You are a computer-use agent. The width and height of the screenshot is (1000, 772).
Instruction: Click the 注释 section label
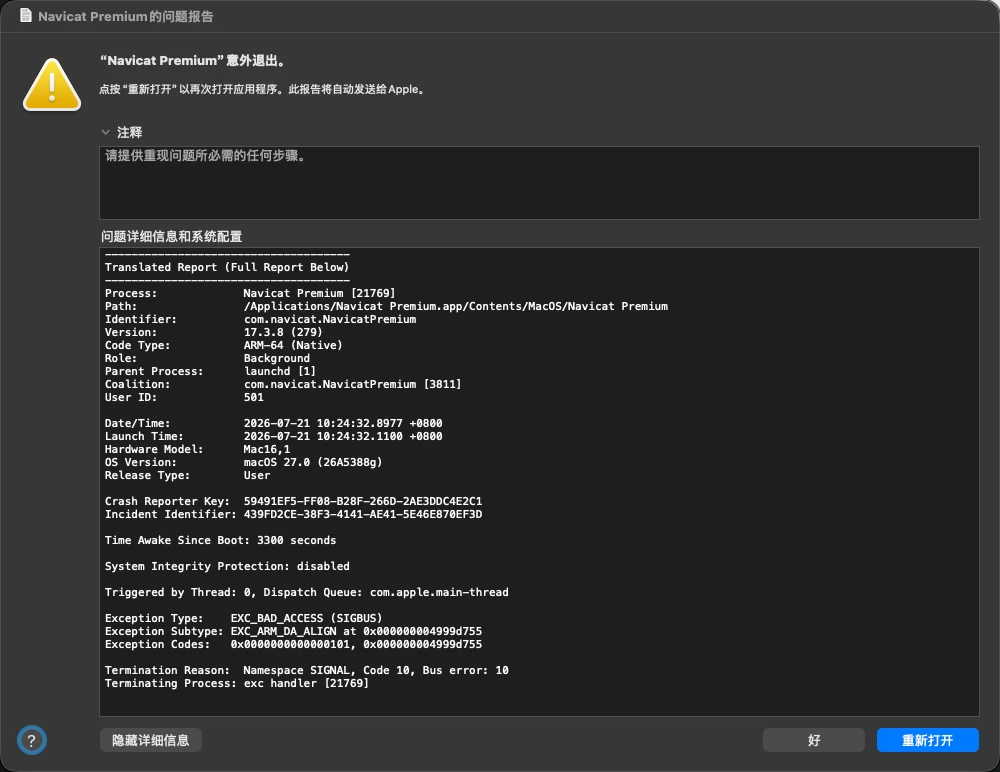coord(129,132)
